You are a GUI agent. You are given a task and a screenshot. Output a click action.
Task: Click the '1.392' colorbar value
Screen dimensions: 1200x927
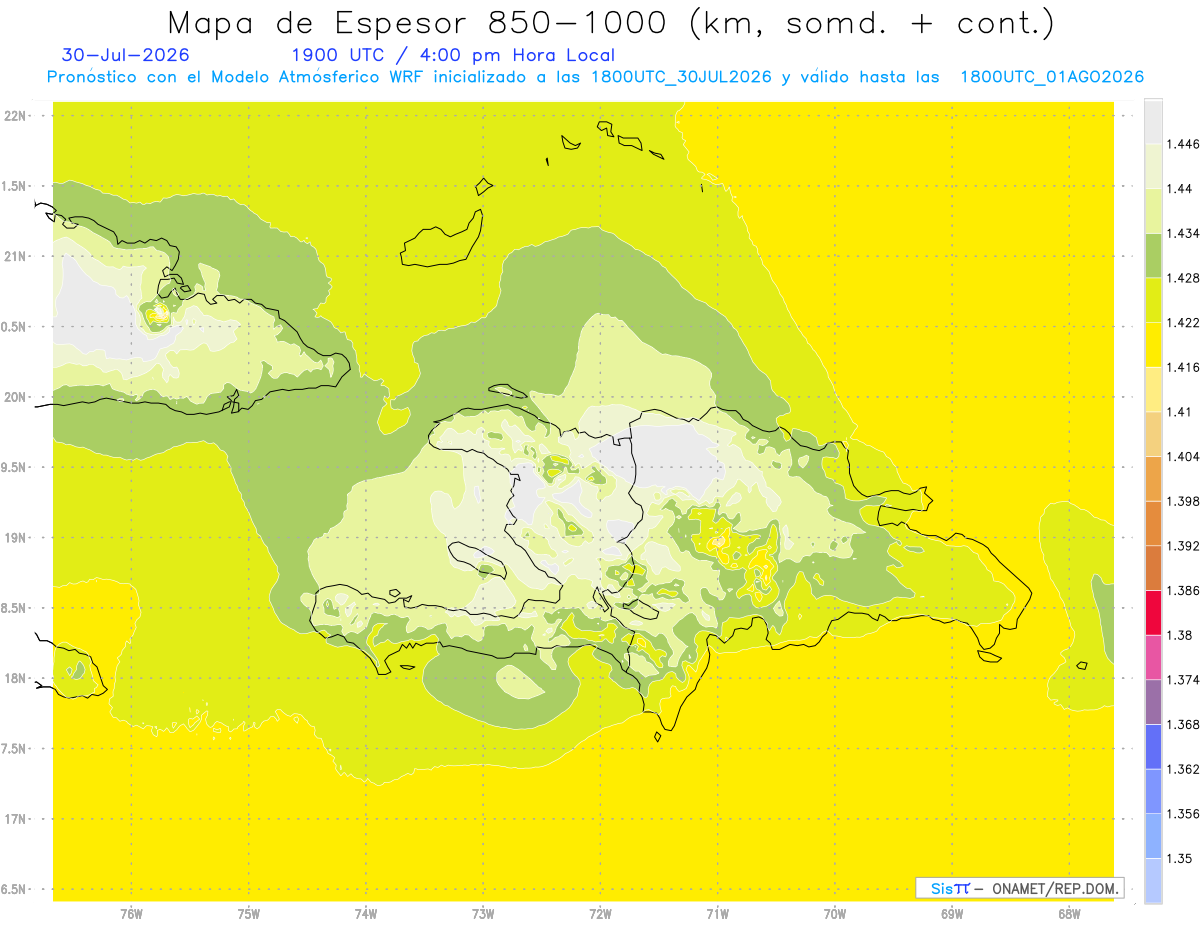click(x=1183, y=546)
